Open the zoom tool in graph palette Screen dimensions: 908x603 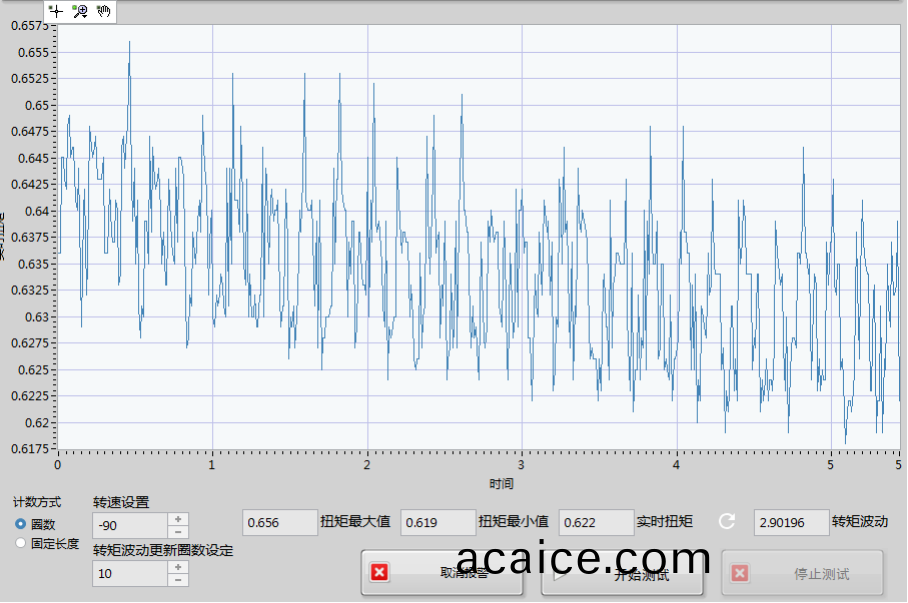pos(81,11)
